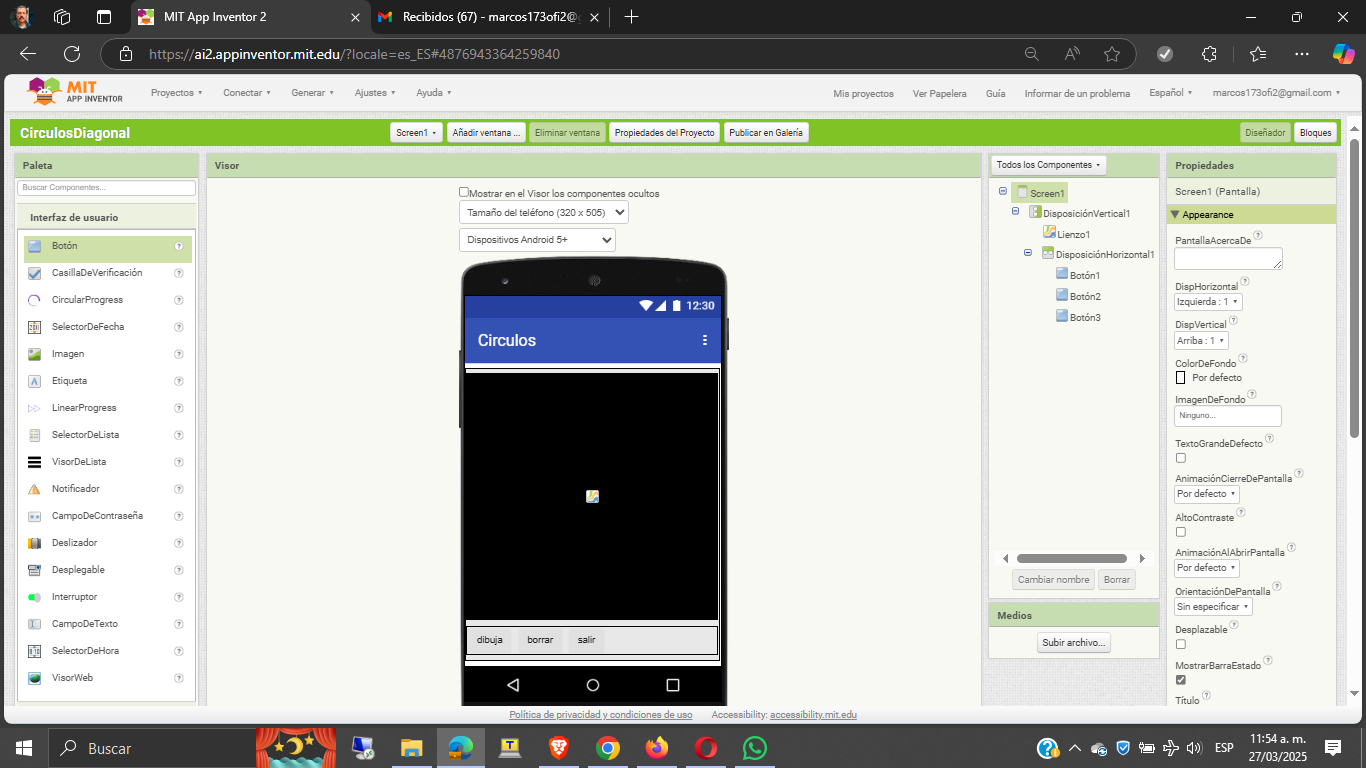Click the ColorDeFondo color swatch
Image resolution: width=1366 pixels, height=768 pixels.
pos(1181,378)
